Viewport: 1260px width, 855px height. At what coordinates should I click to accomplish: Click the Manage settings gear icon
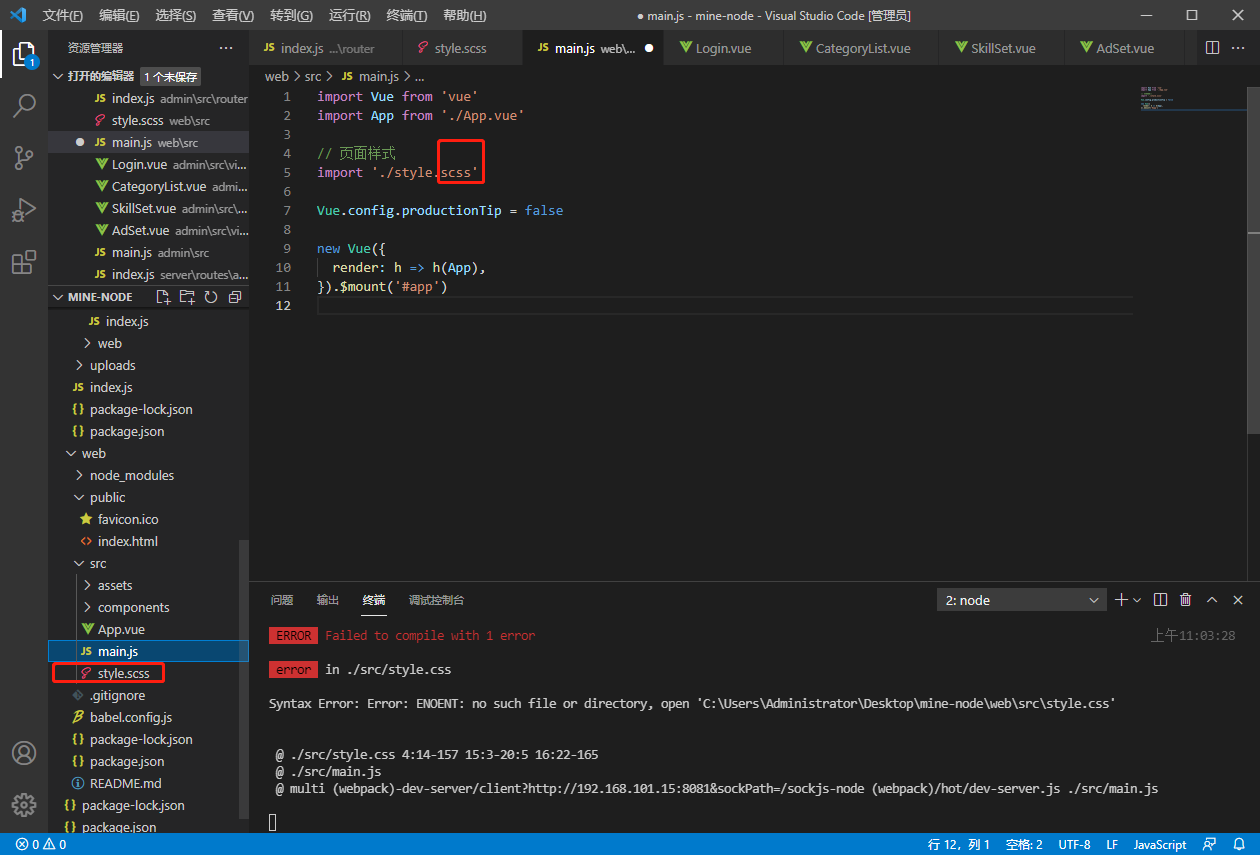point(24,804)
